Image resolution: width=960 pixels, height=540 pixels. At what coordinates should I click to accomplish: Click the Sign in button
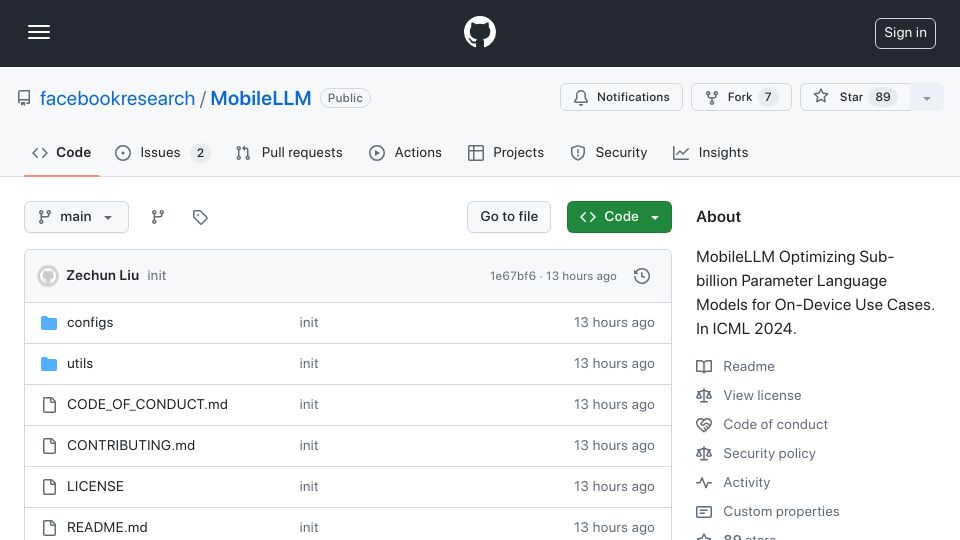905,33
